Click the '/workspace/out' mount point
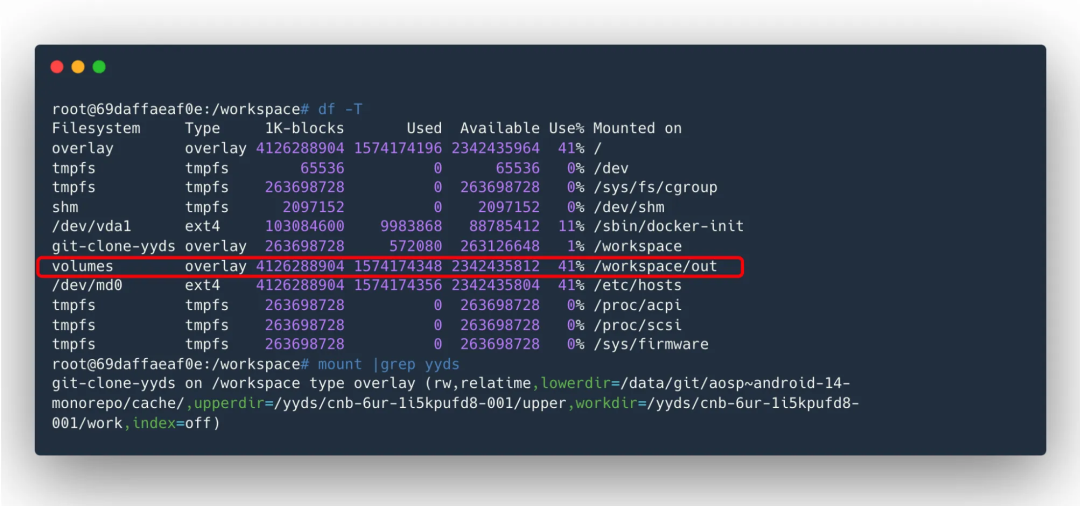Screen dimensions: 1080x506 [655, 266]
